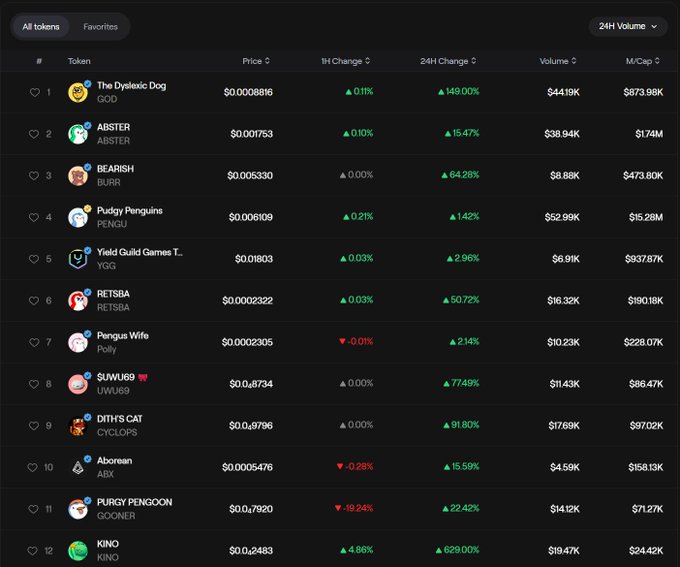Open the ABSTER token logo
The image size is (680, 567).
click(78, 134)
